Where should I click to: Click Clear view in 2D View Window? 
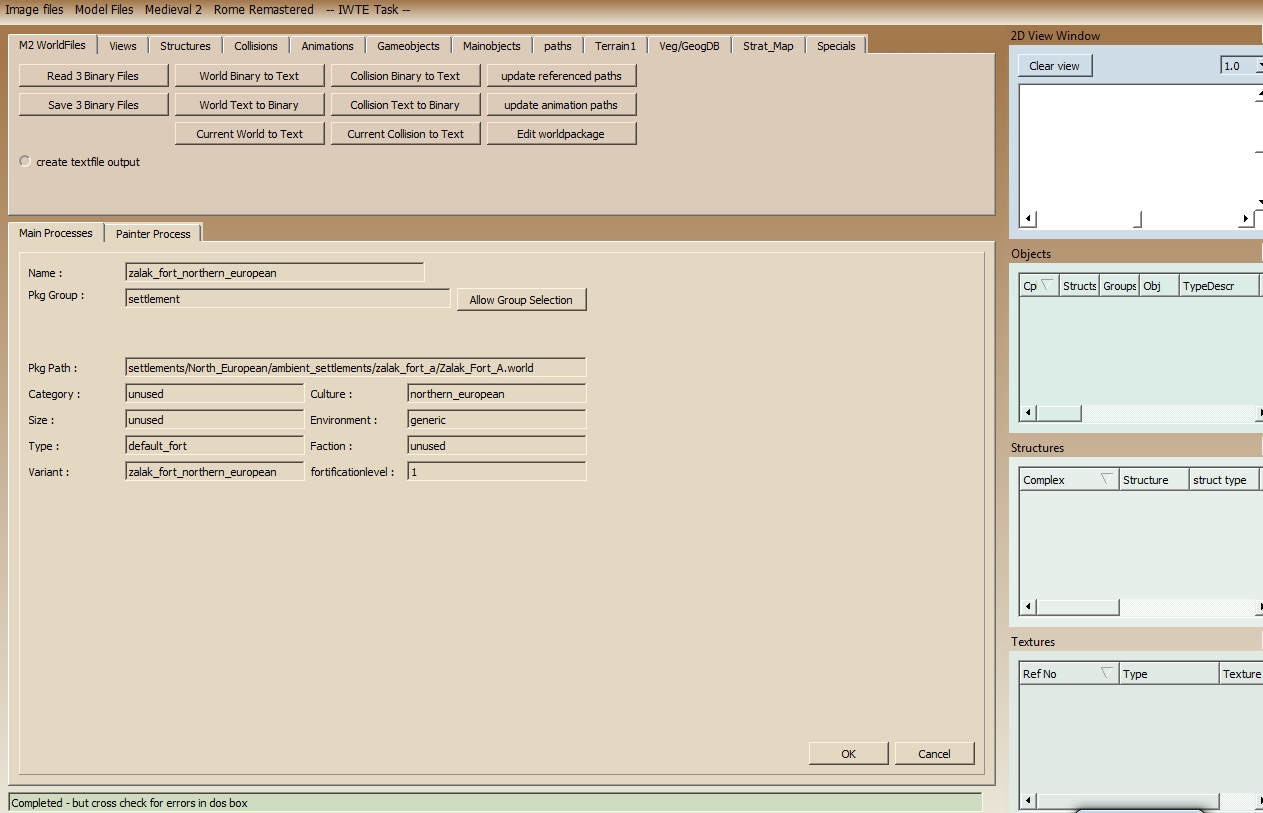coord(1055,66)
